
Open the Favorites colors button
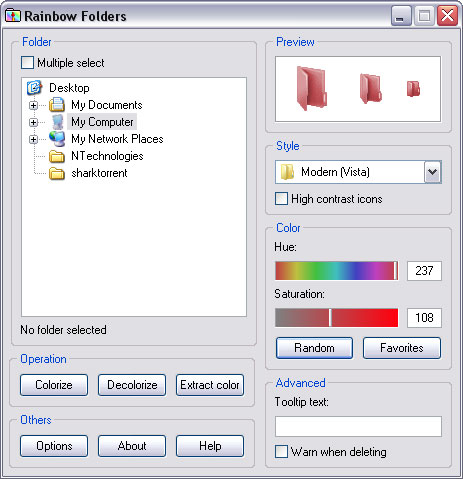pos(402,348)
